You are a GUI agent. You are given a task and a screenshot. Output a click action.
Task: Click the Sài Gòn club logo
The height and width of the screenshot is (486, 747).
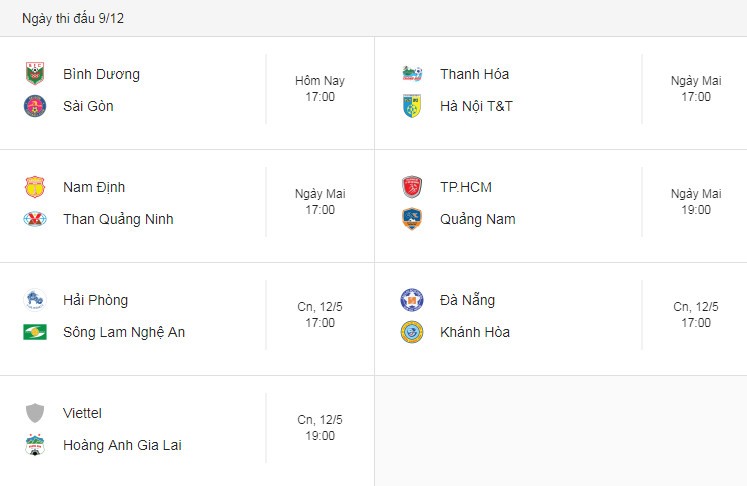pos(35,106)
